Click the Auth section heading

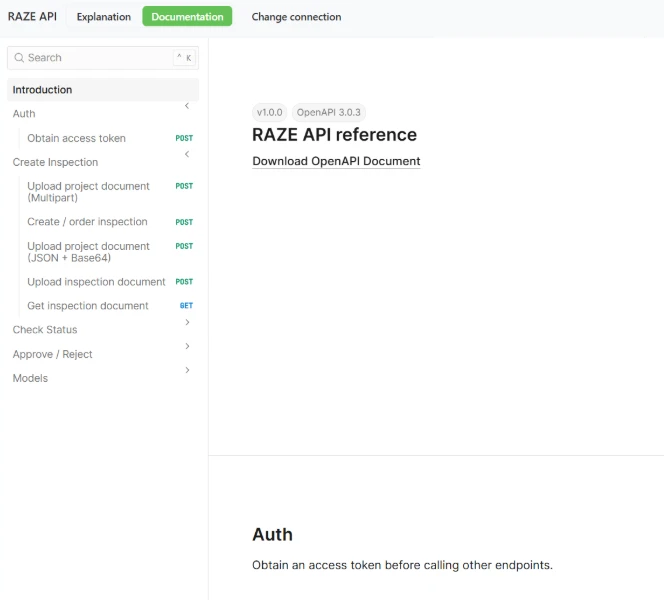point(272,534)
